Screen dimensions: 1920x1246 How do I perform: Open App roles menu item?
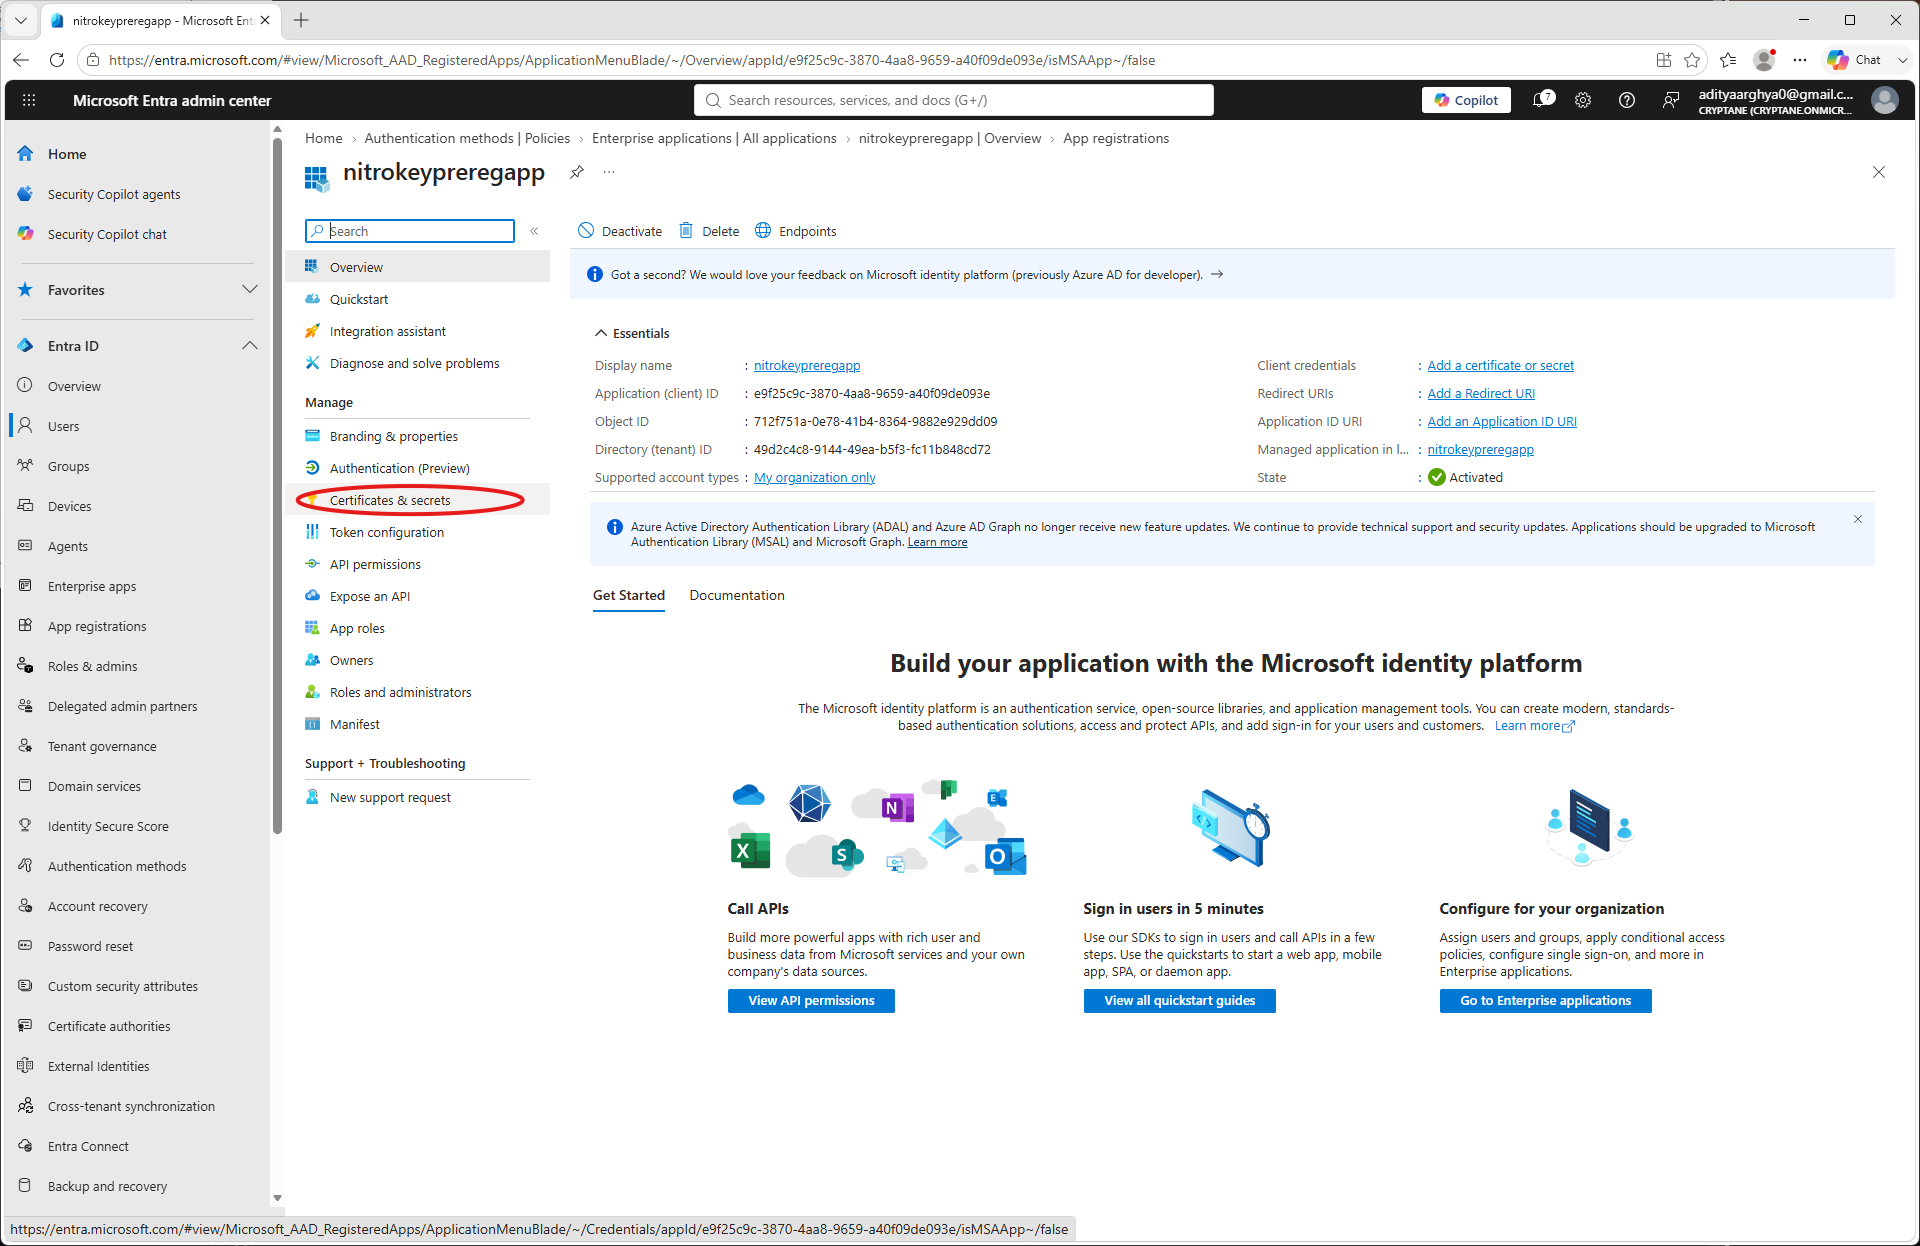pyautogui.click(x=418, y=628)
